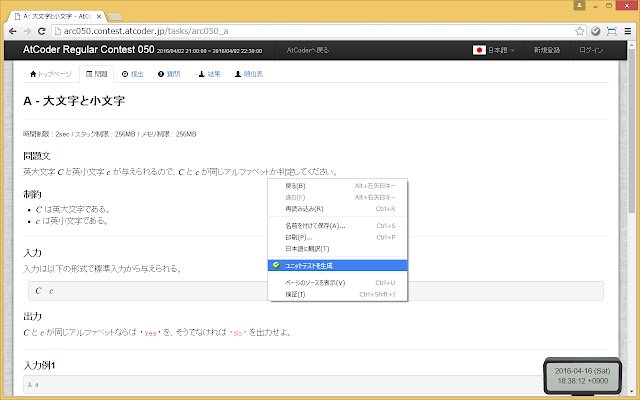Click the AtCoder Regular Contest 050 title
640x400 pixels.
click(x=89, y=49)
